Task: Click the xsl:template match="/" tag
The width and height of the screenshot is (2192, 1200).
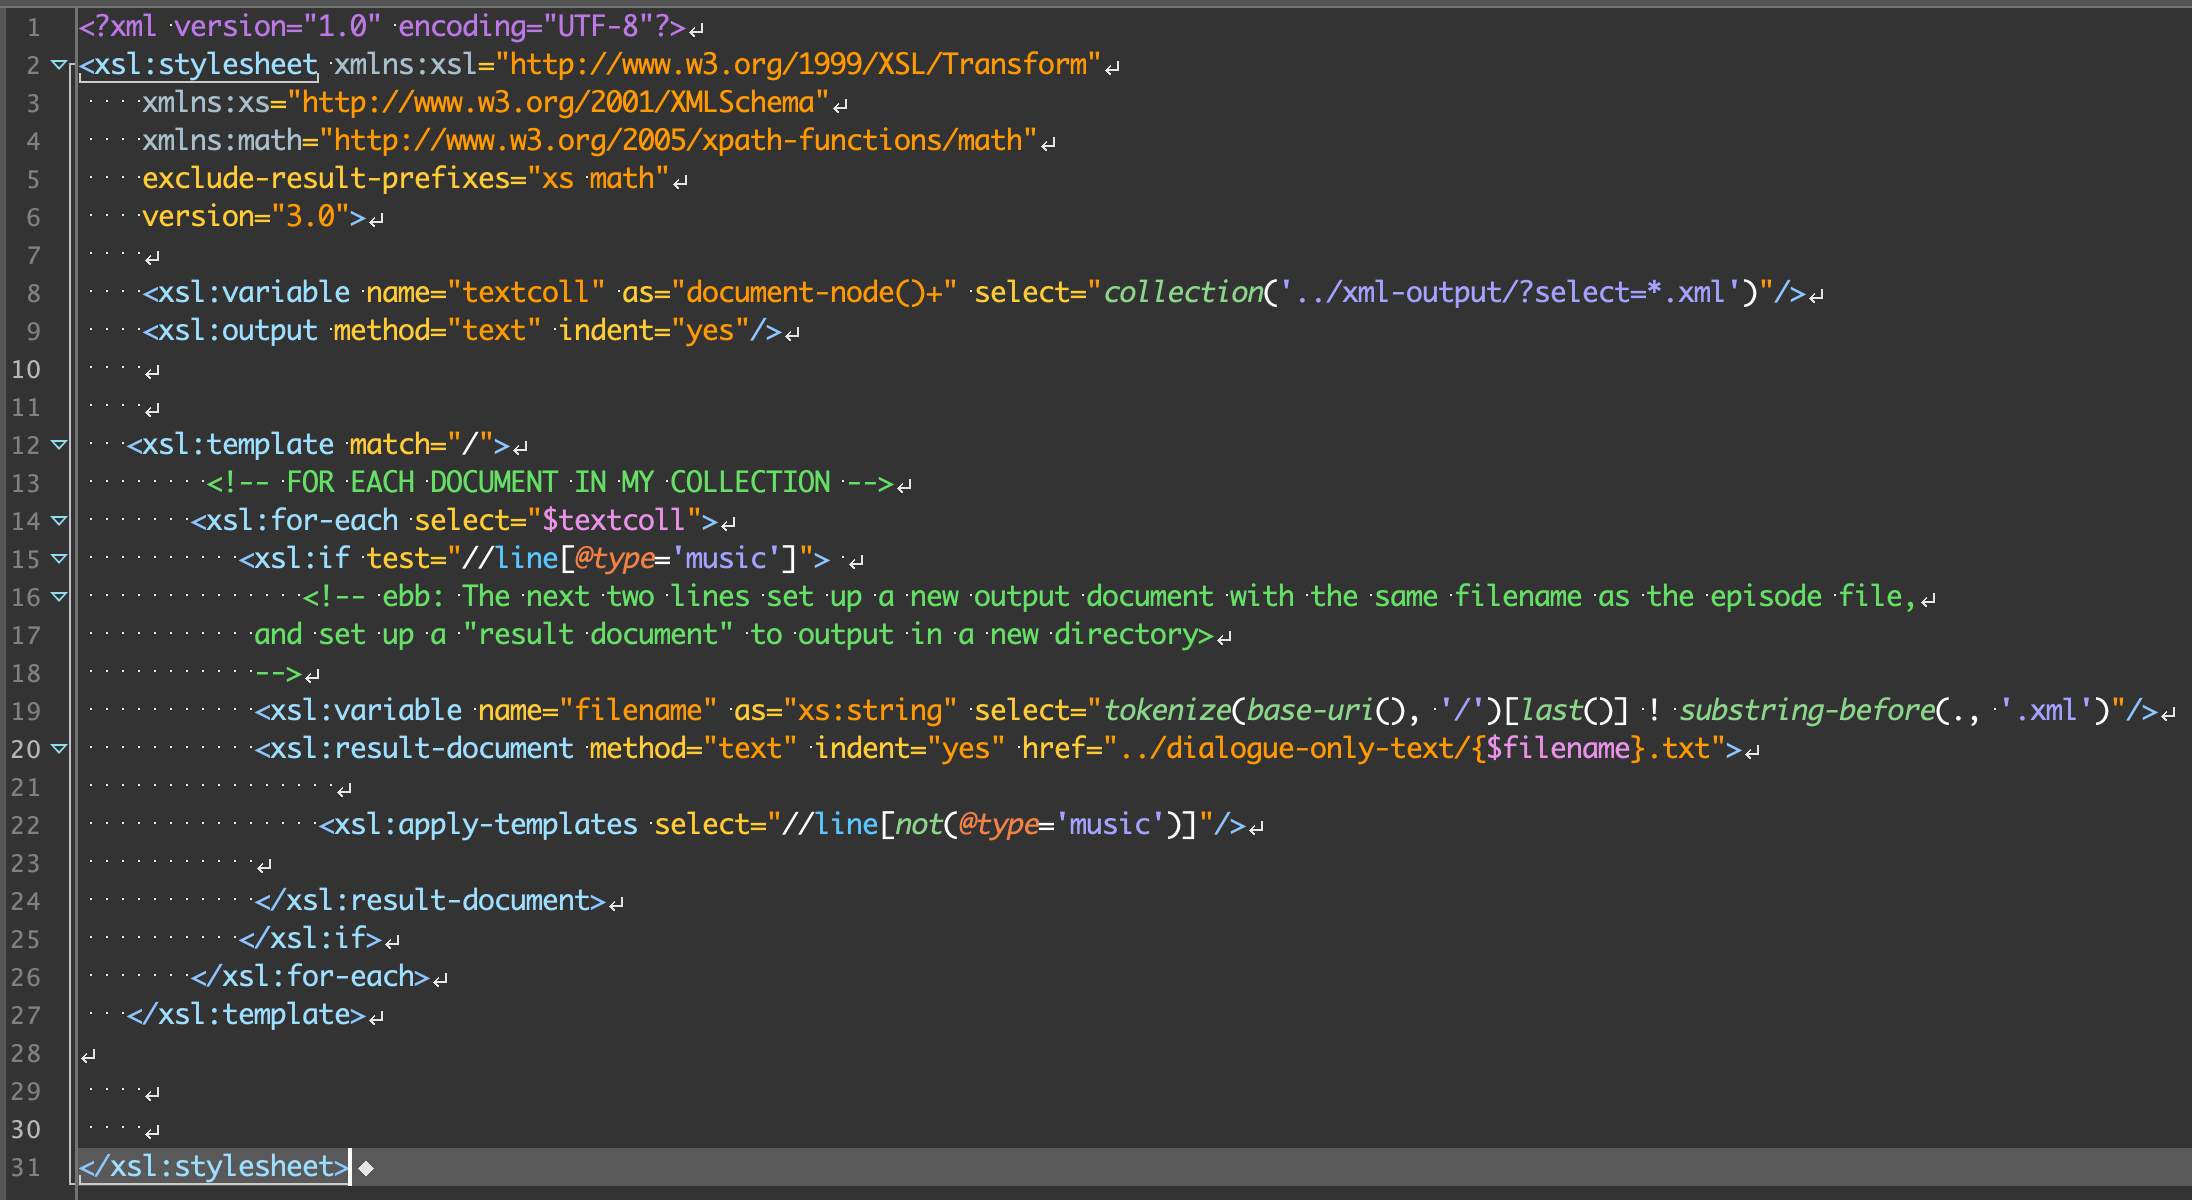Action: (x=318, y=445)
